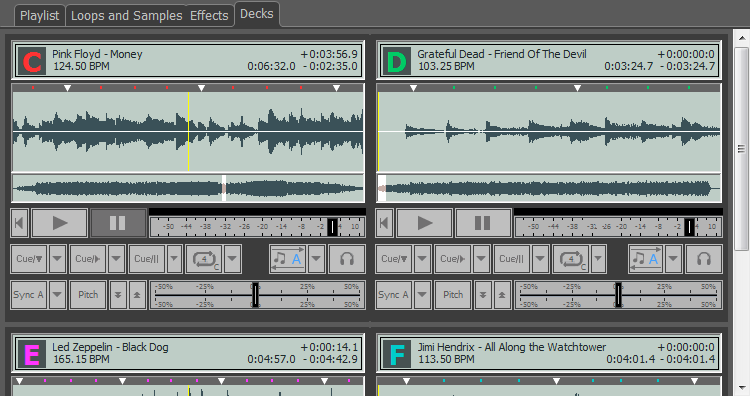750x396 pixels.
Task: Switch to the Playlist tab
Action: click(39, 15)
